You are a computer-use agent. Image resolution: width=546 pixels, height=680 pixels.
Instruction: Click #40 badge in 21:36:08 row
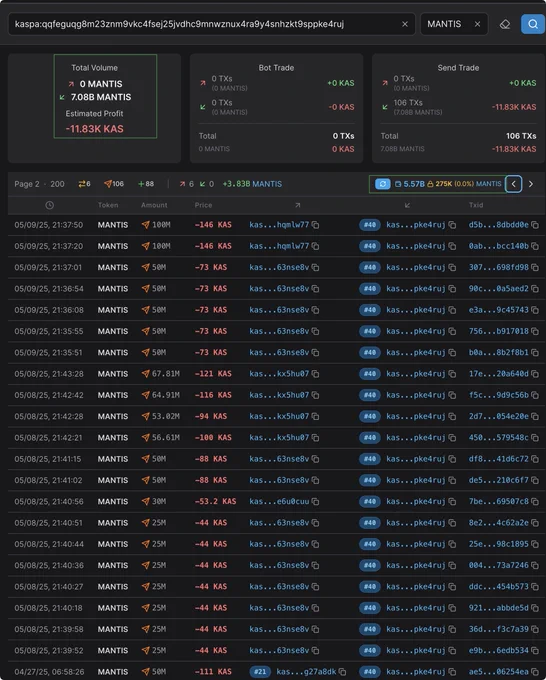tap(369, 310)
